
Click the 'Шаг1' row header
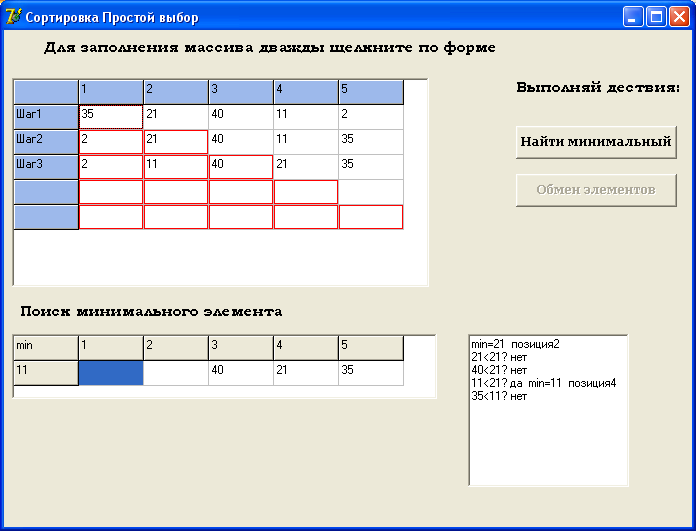(46, 117)
